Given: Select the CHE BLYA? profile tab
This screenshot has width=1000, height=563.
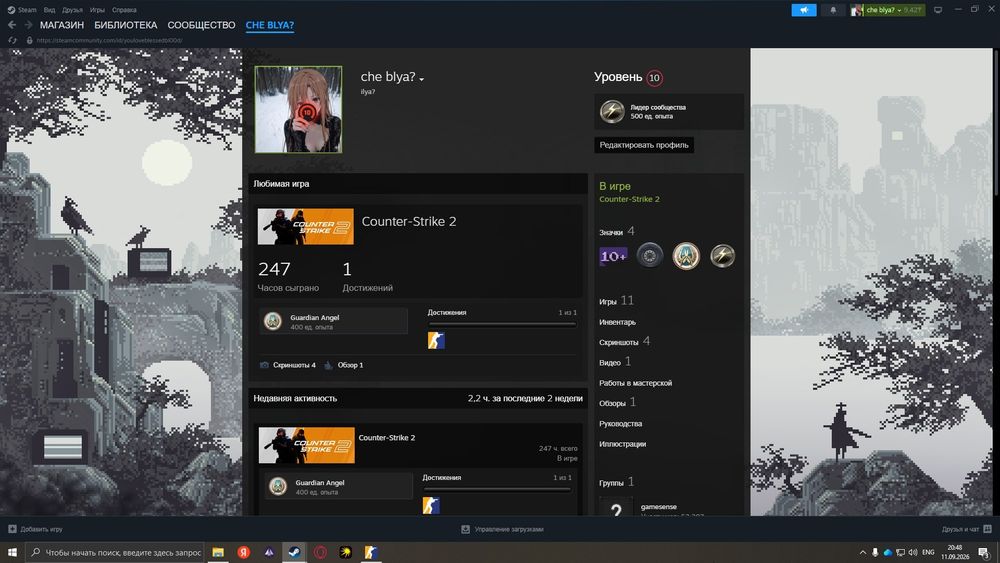Looking at the screenshot, I should click(x=270, y=25).
